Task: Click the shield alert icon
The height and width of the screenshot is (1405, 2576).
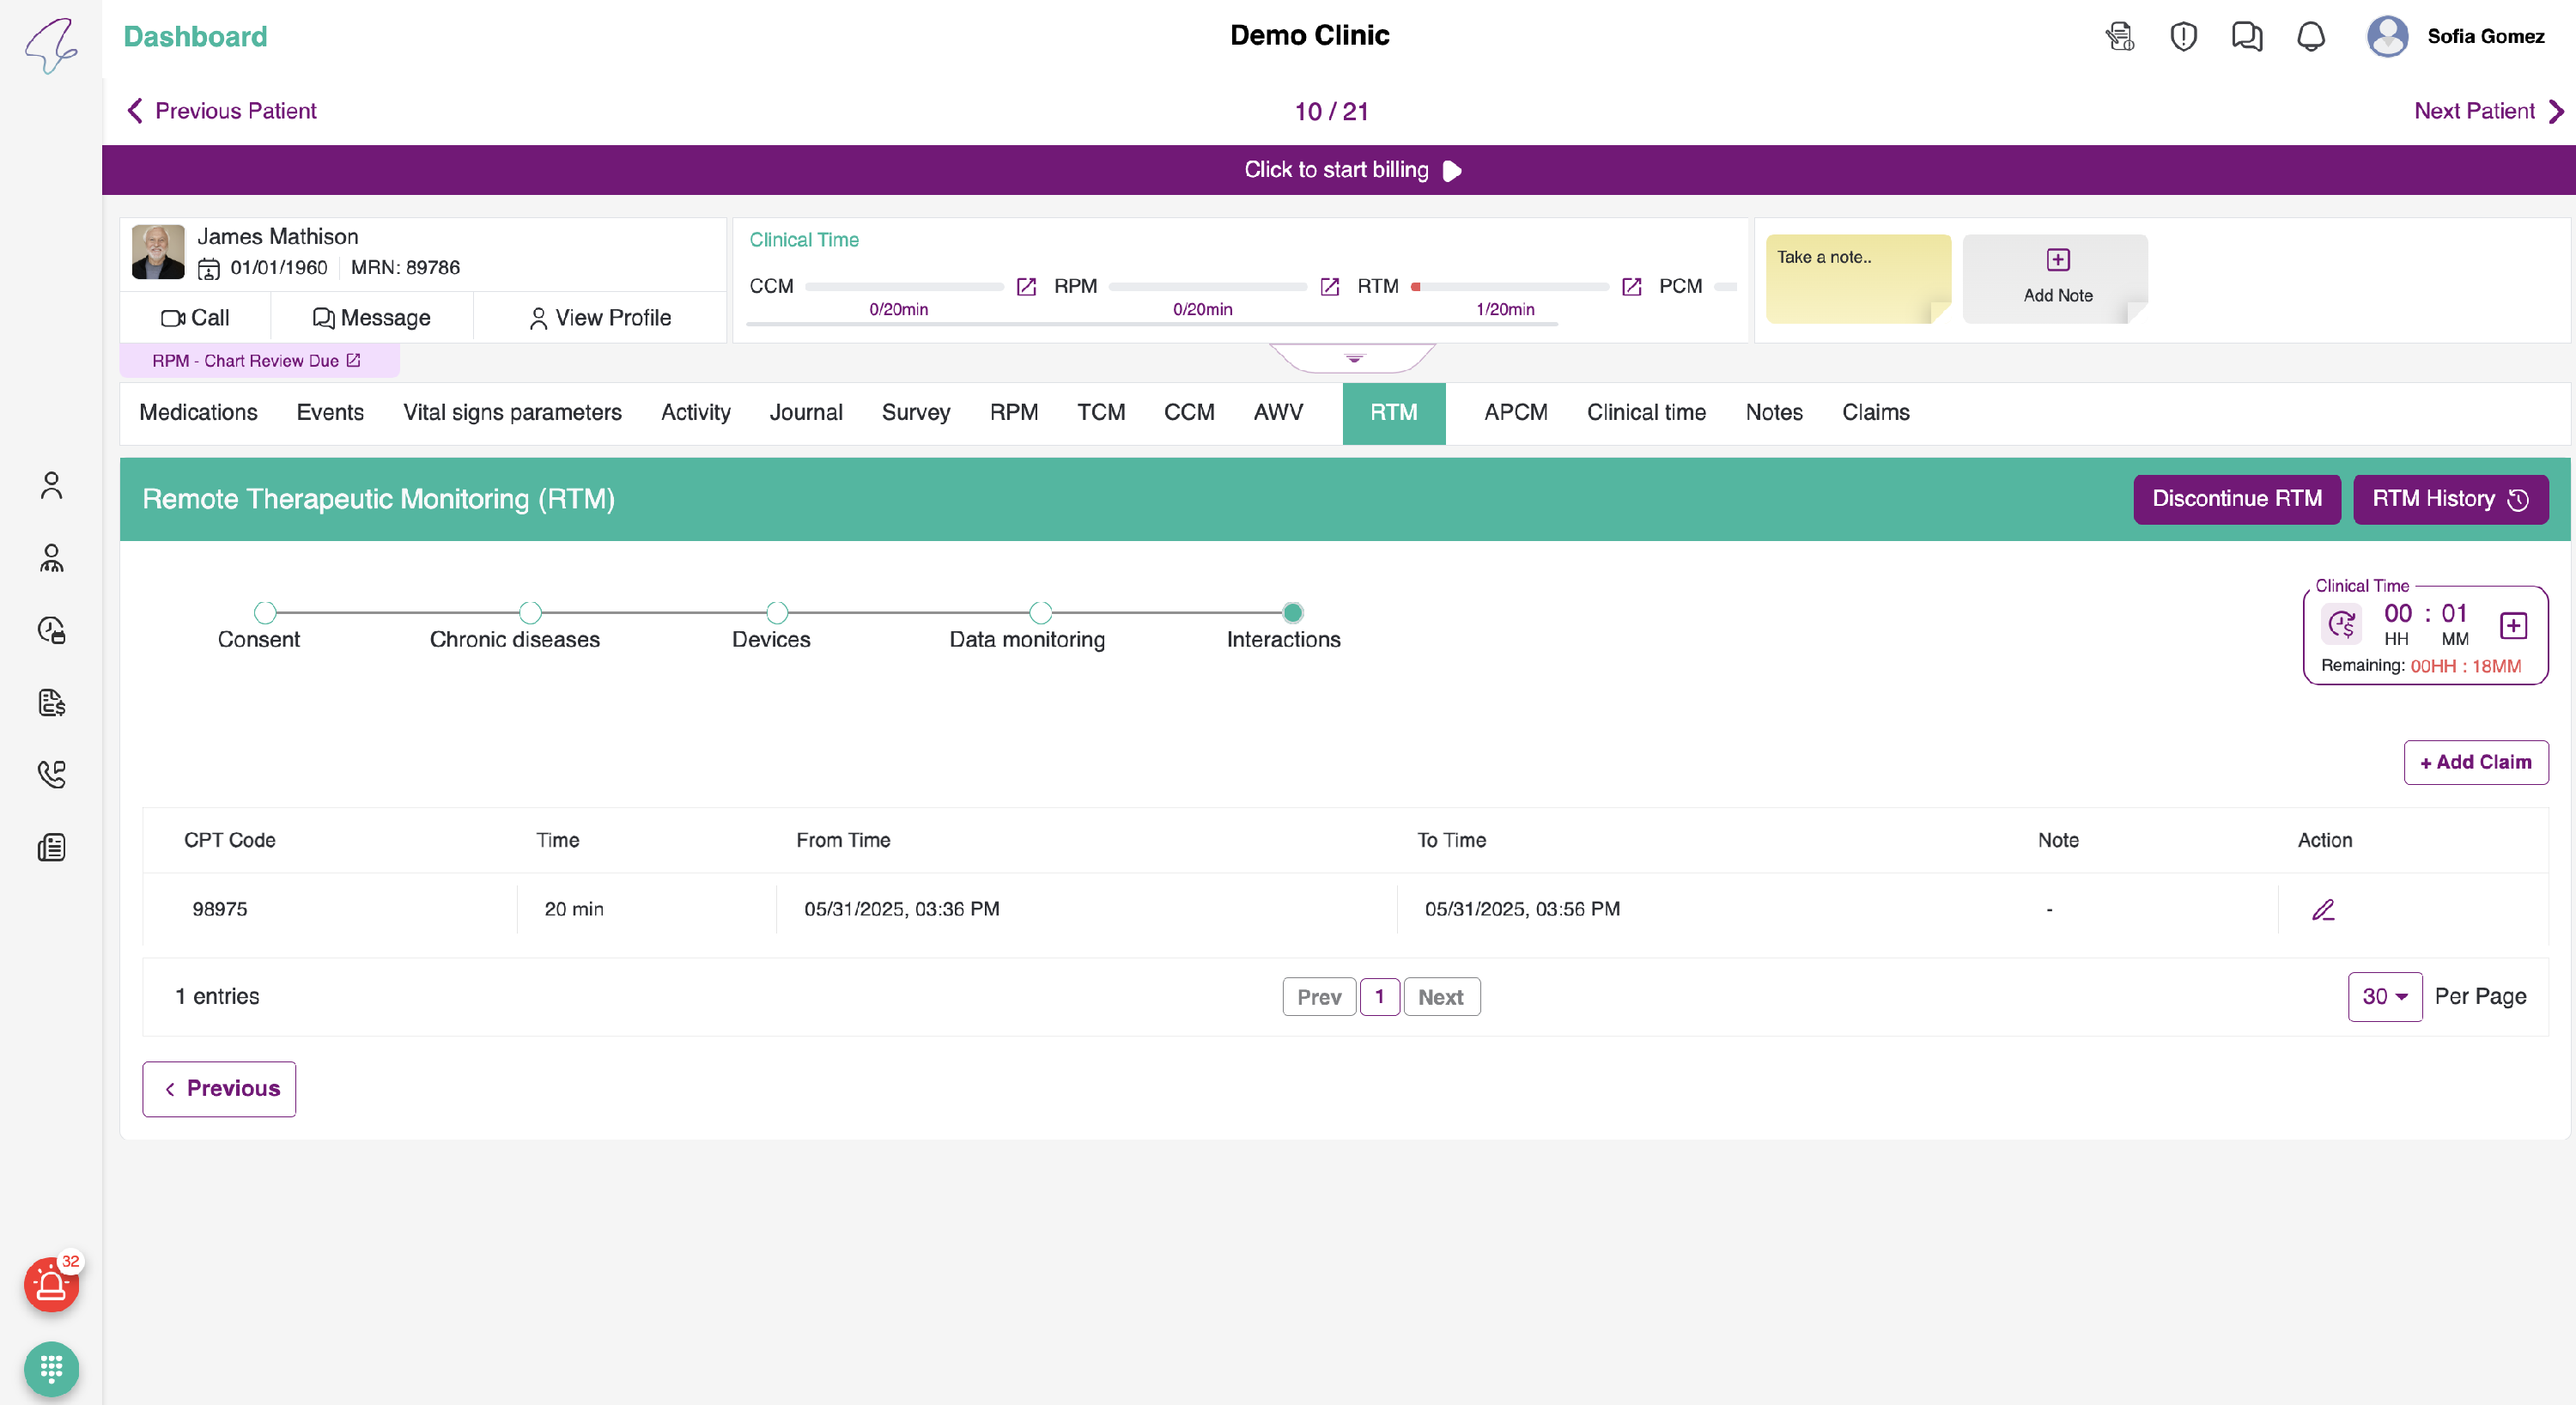Action: coord(2183,37)
